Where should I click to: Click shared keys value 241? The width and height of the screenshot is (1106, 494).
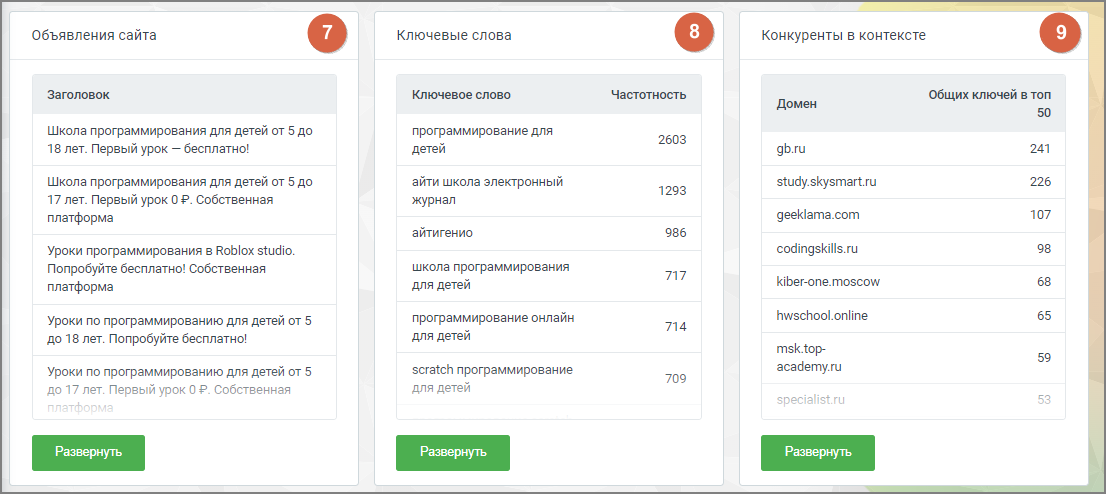click(x=1040, y=148)
